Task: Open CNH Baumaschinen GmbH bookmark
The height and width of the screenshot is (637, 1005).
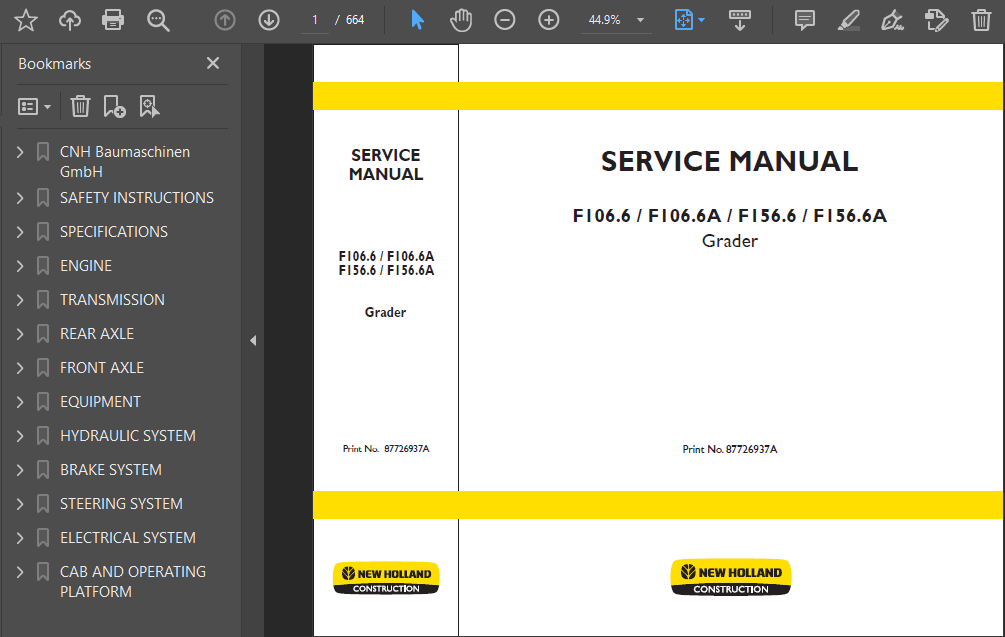Action: [x=125, y=161]
